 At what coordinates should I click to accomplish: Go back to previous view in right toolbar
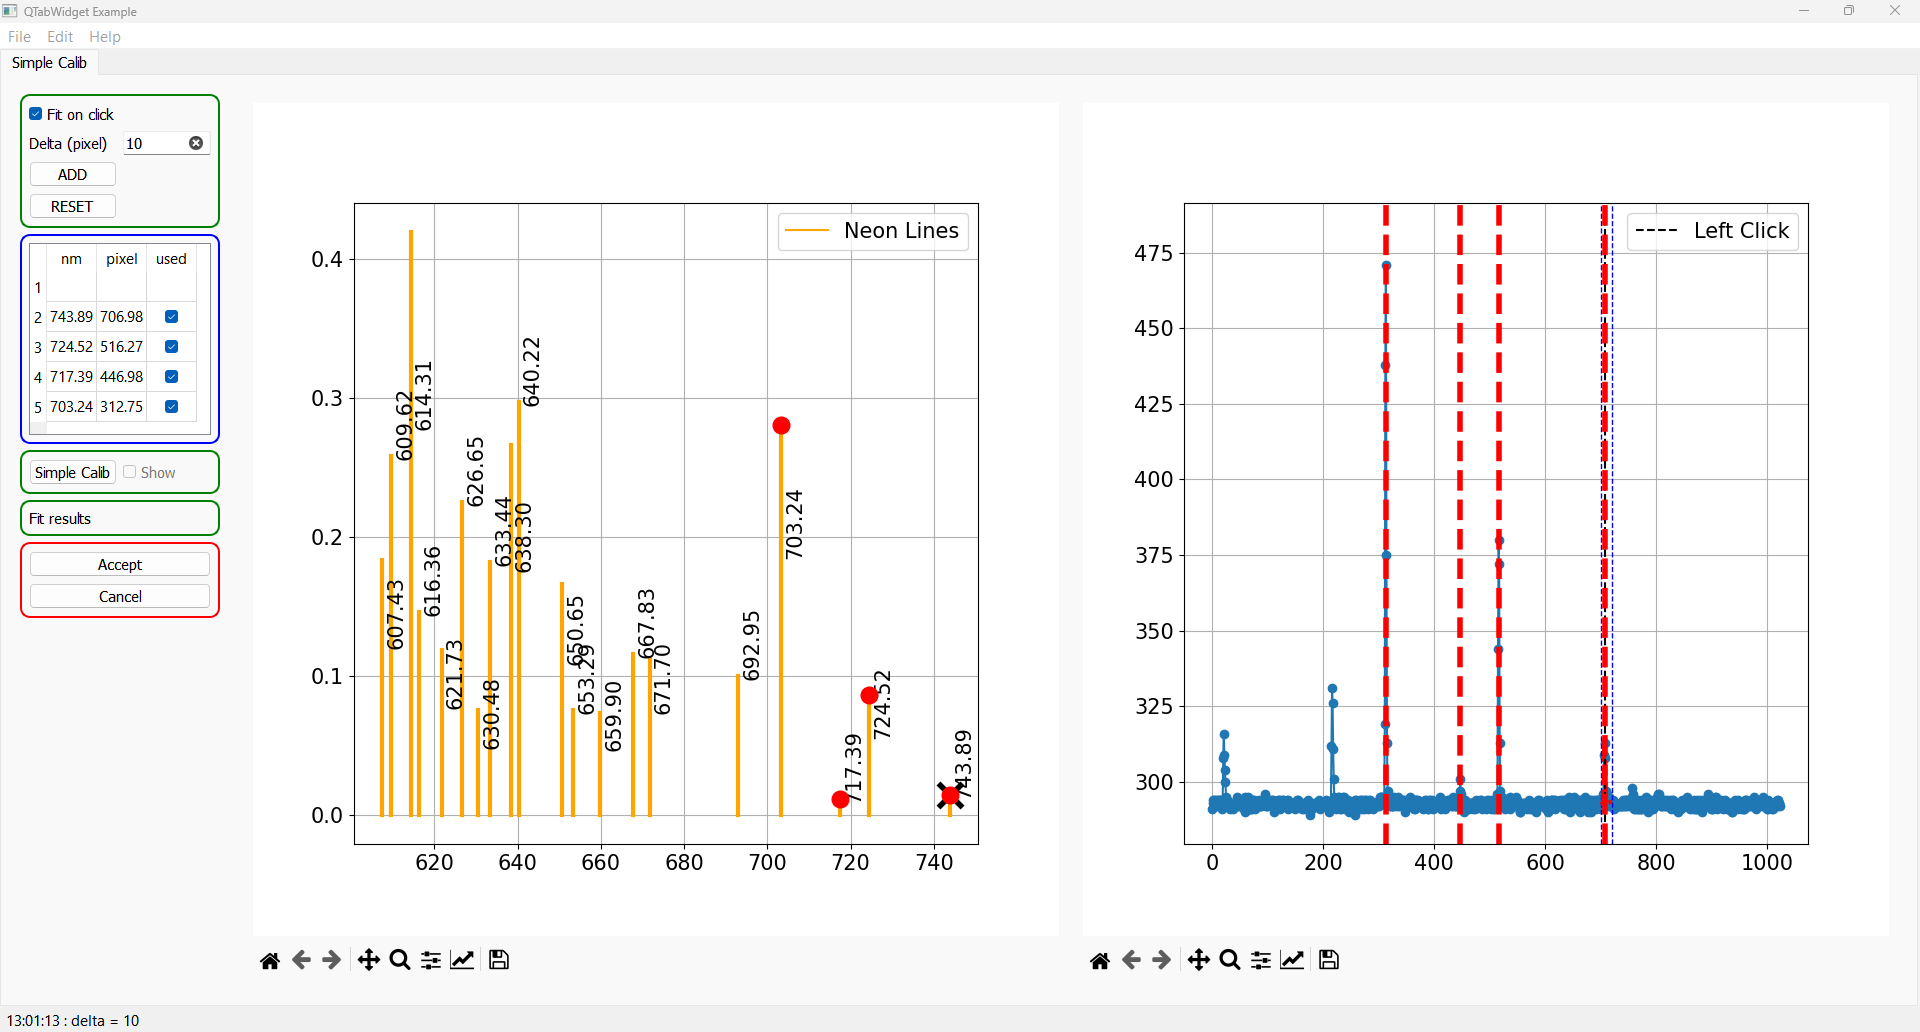click(1131, 961)
